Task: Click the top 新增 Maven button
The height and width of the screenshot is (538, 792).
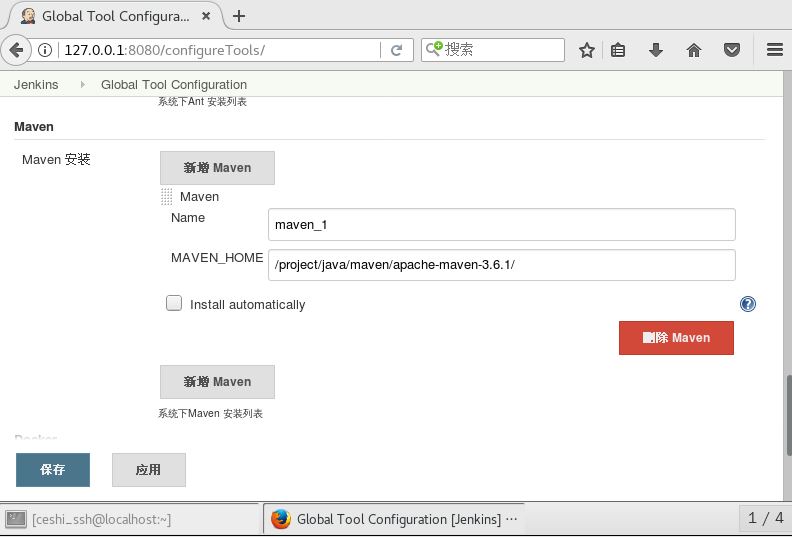Action: tap(217, 168)
